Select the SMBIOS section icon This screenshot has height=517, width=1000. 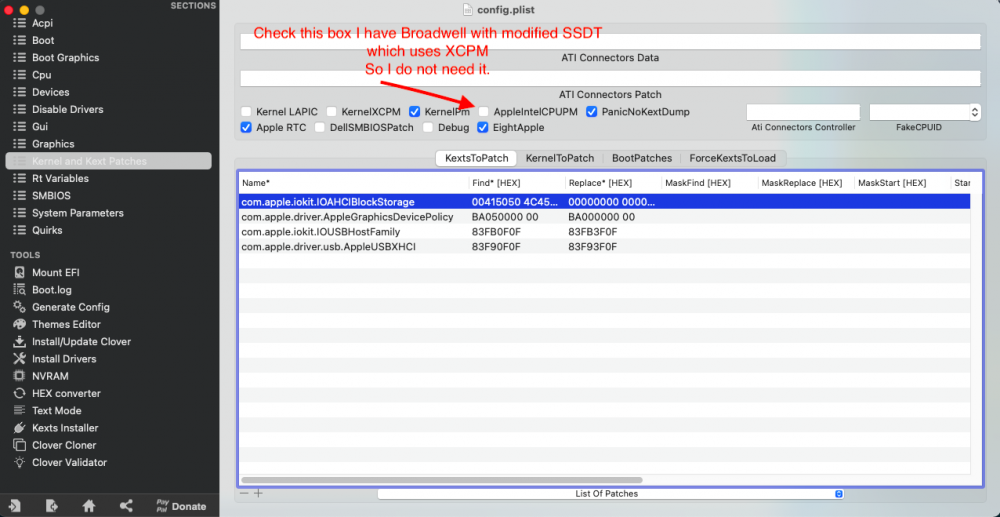tap(20, 195)
